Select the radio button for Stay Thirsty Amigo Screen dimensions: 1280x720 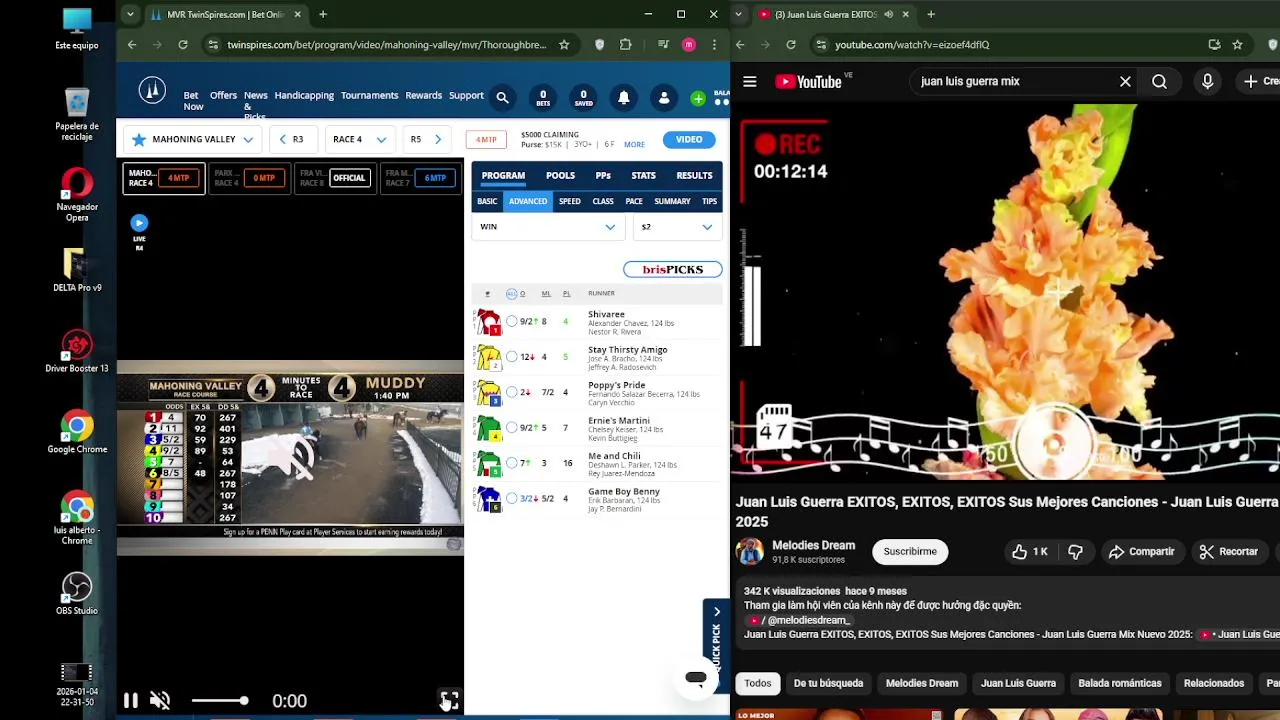pyautogui.click(x=512, y=357)
